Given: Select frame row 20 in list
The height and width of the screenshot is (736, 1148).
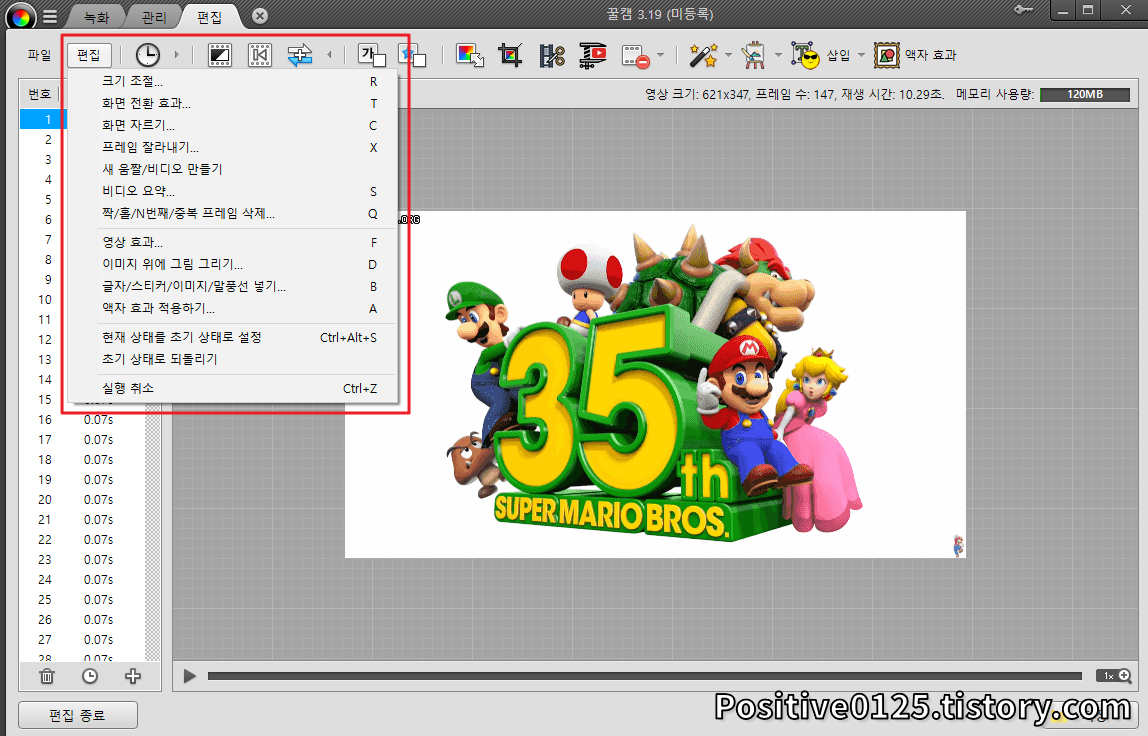Looking at the screenshot, I should (82, 499).
